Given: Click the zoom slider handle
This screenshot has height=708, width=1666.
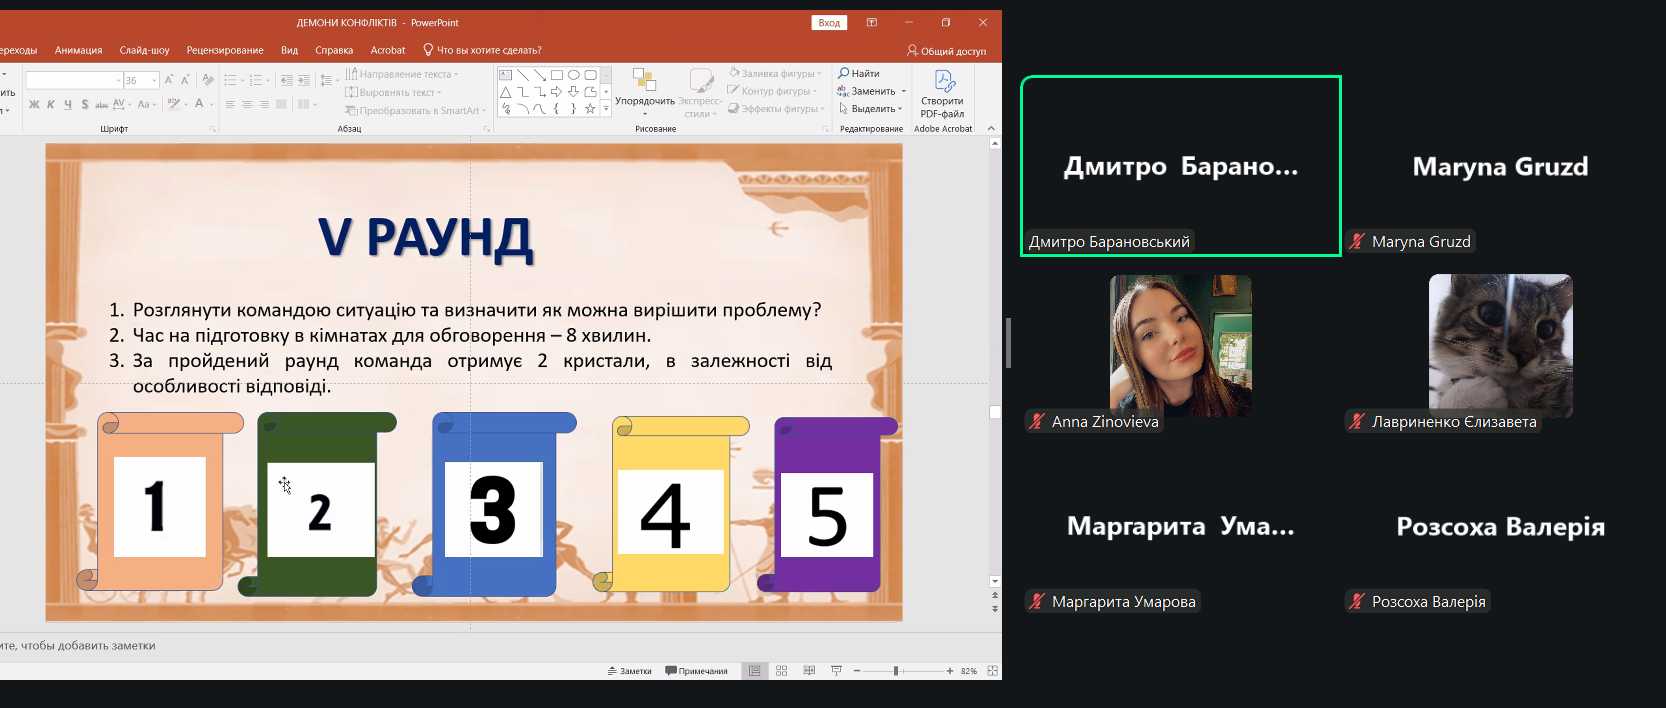Looking at the screenshot, I should (896, 671).
